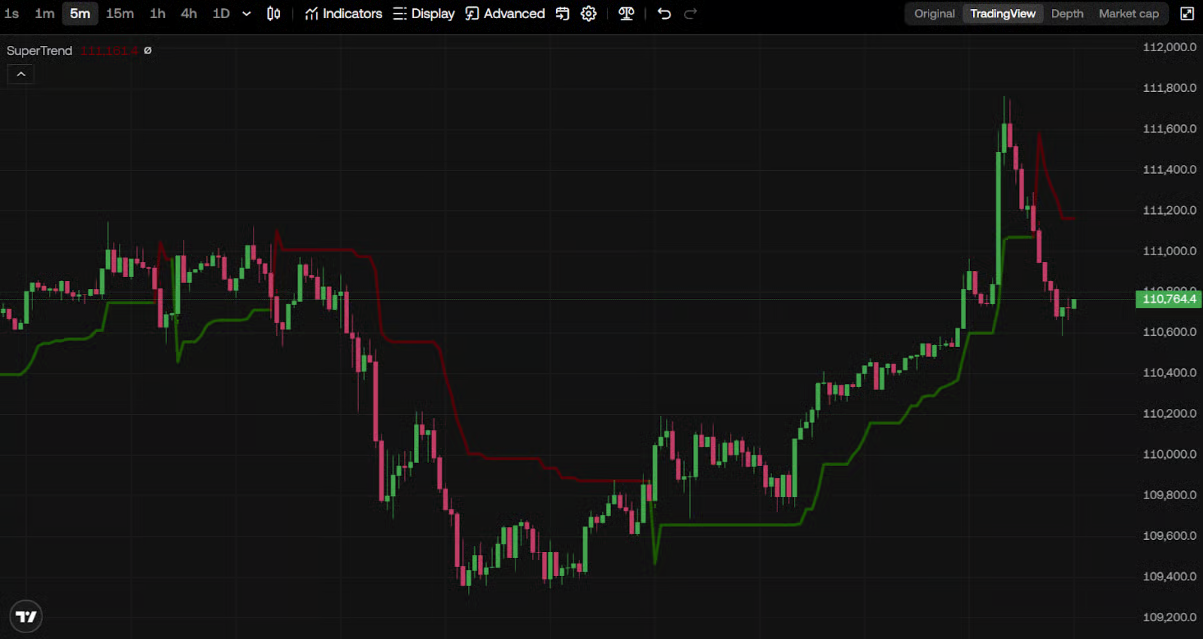Select the SuperTrend legend label
1203x639 pixels.
tap(40, 50)
